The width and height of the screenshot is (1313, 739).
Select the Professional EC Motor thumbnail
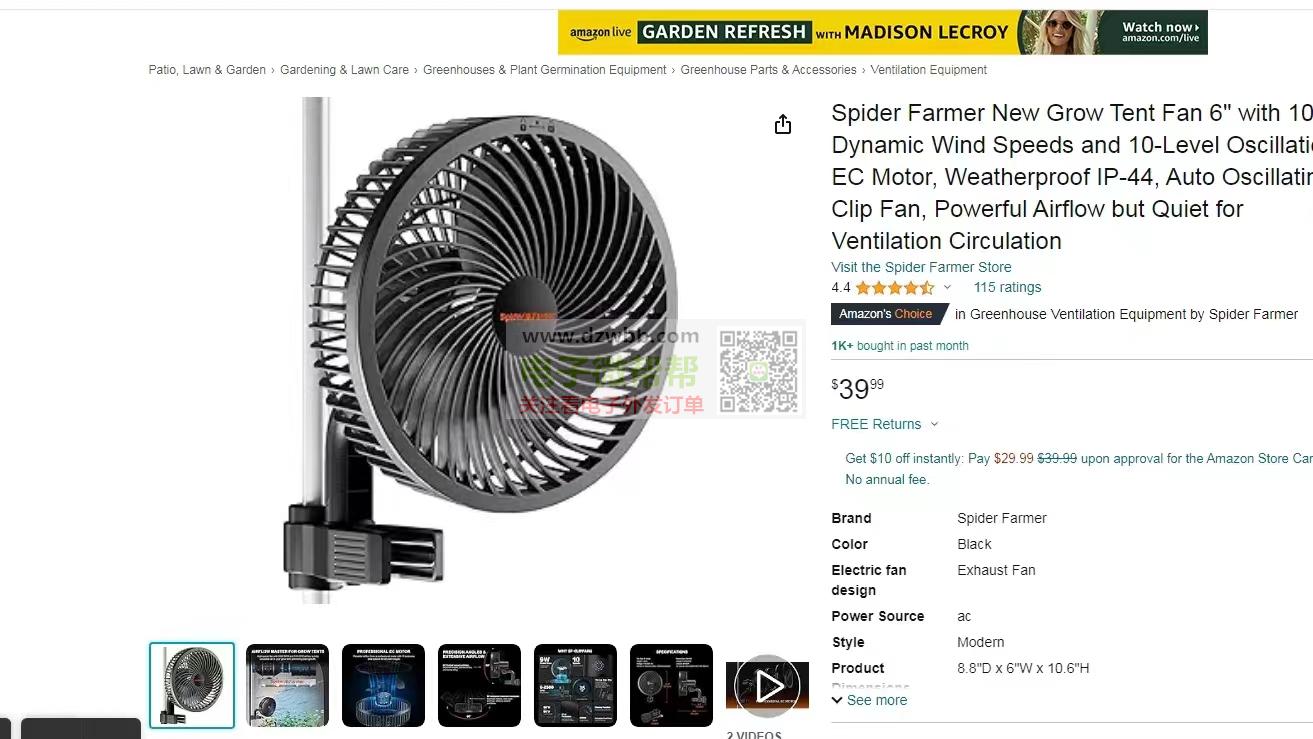click(383, 685)
